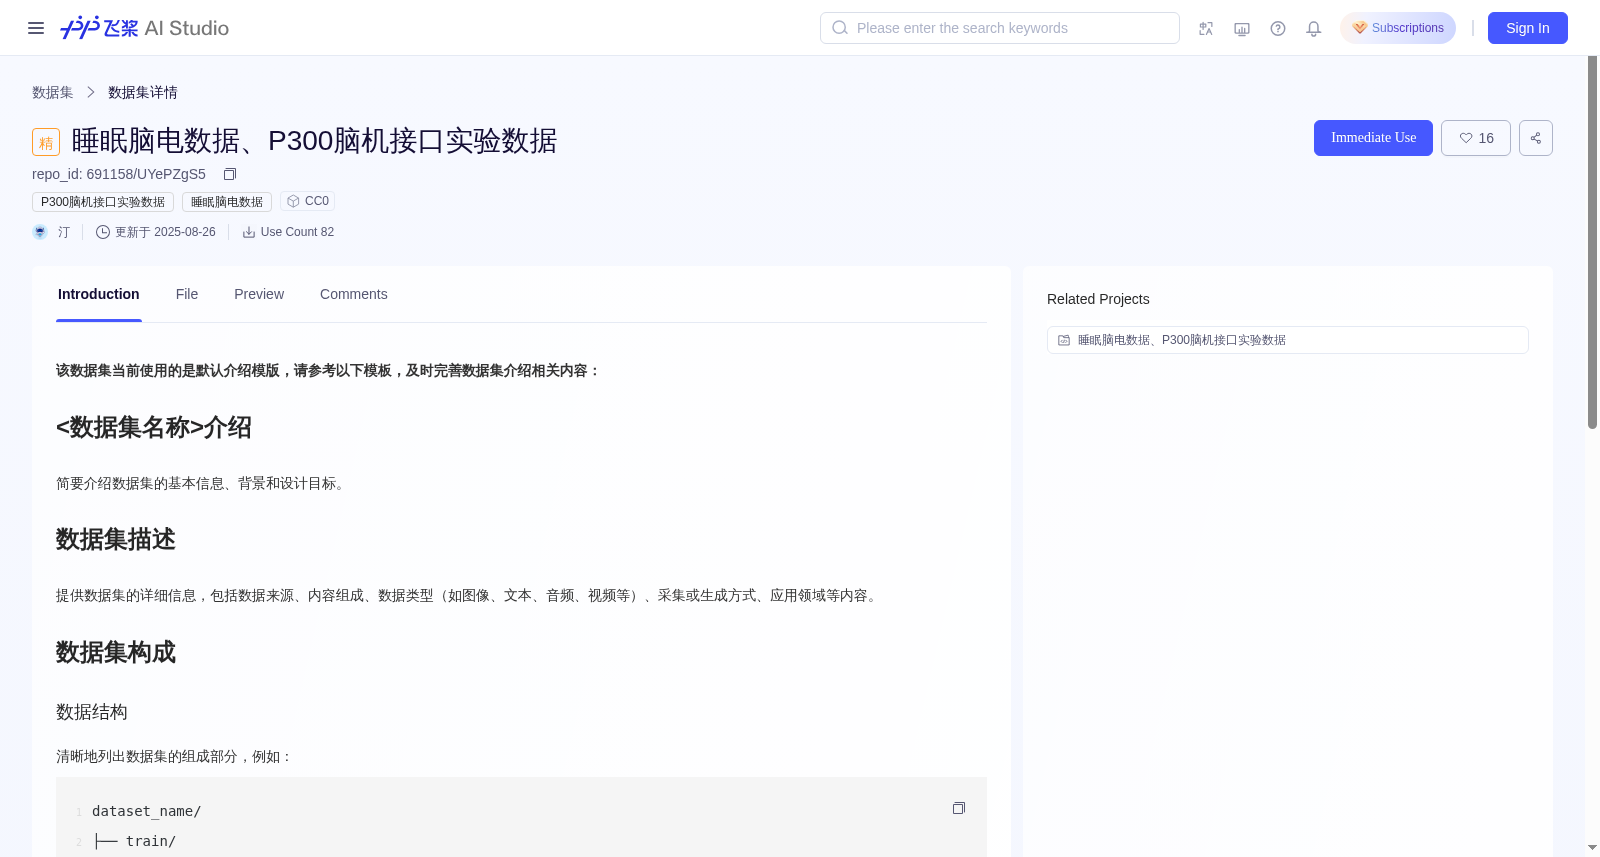Click the Use Count 82 text

(x=297, y=232)
